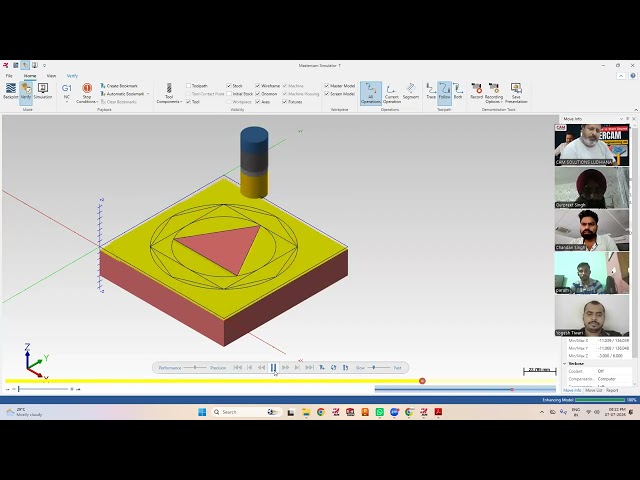
Task: Collapse the ribbon with the up chevron
Action: pyautogui.click(x=621, y=76)
